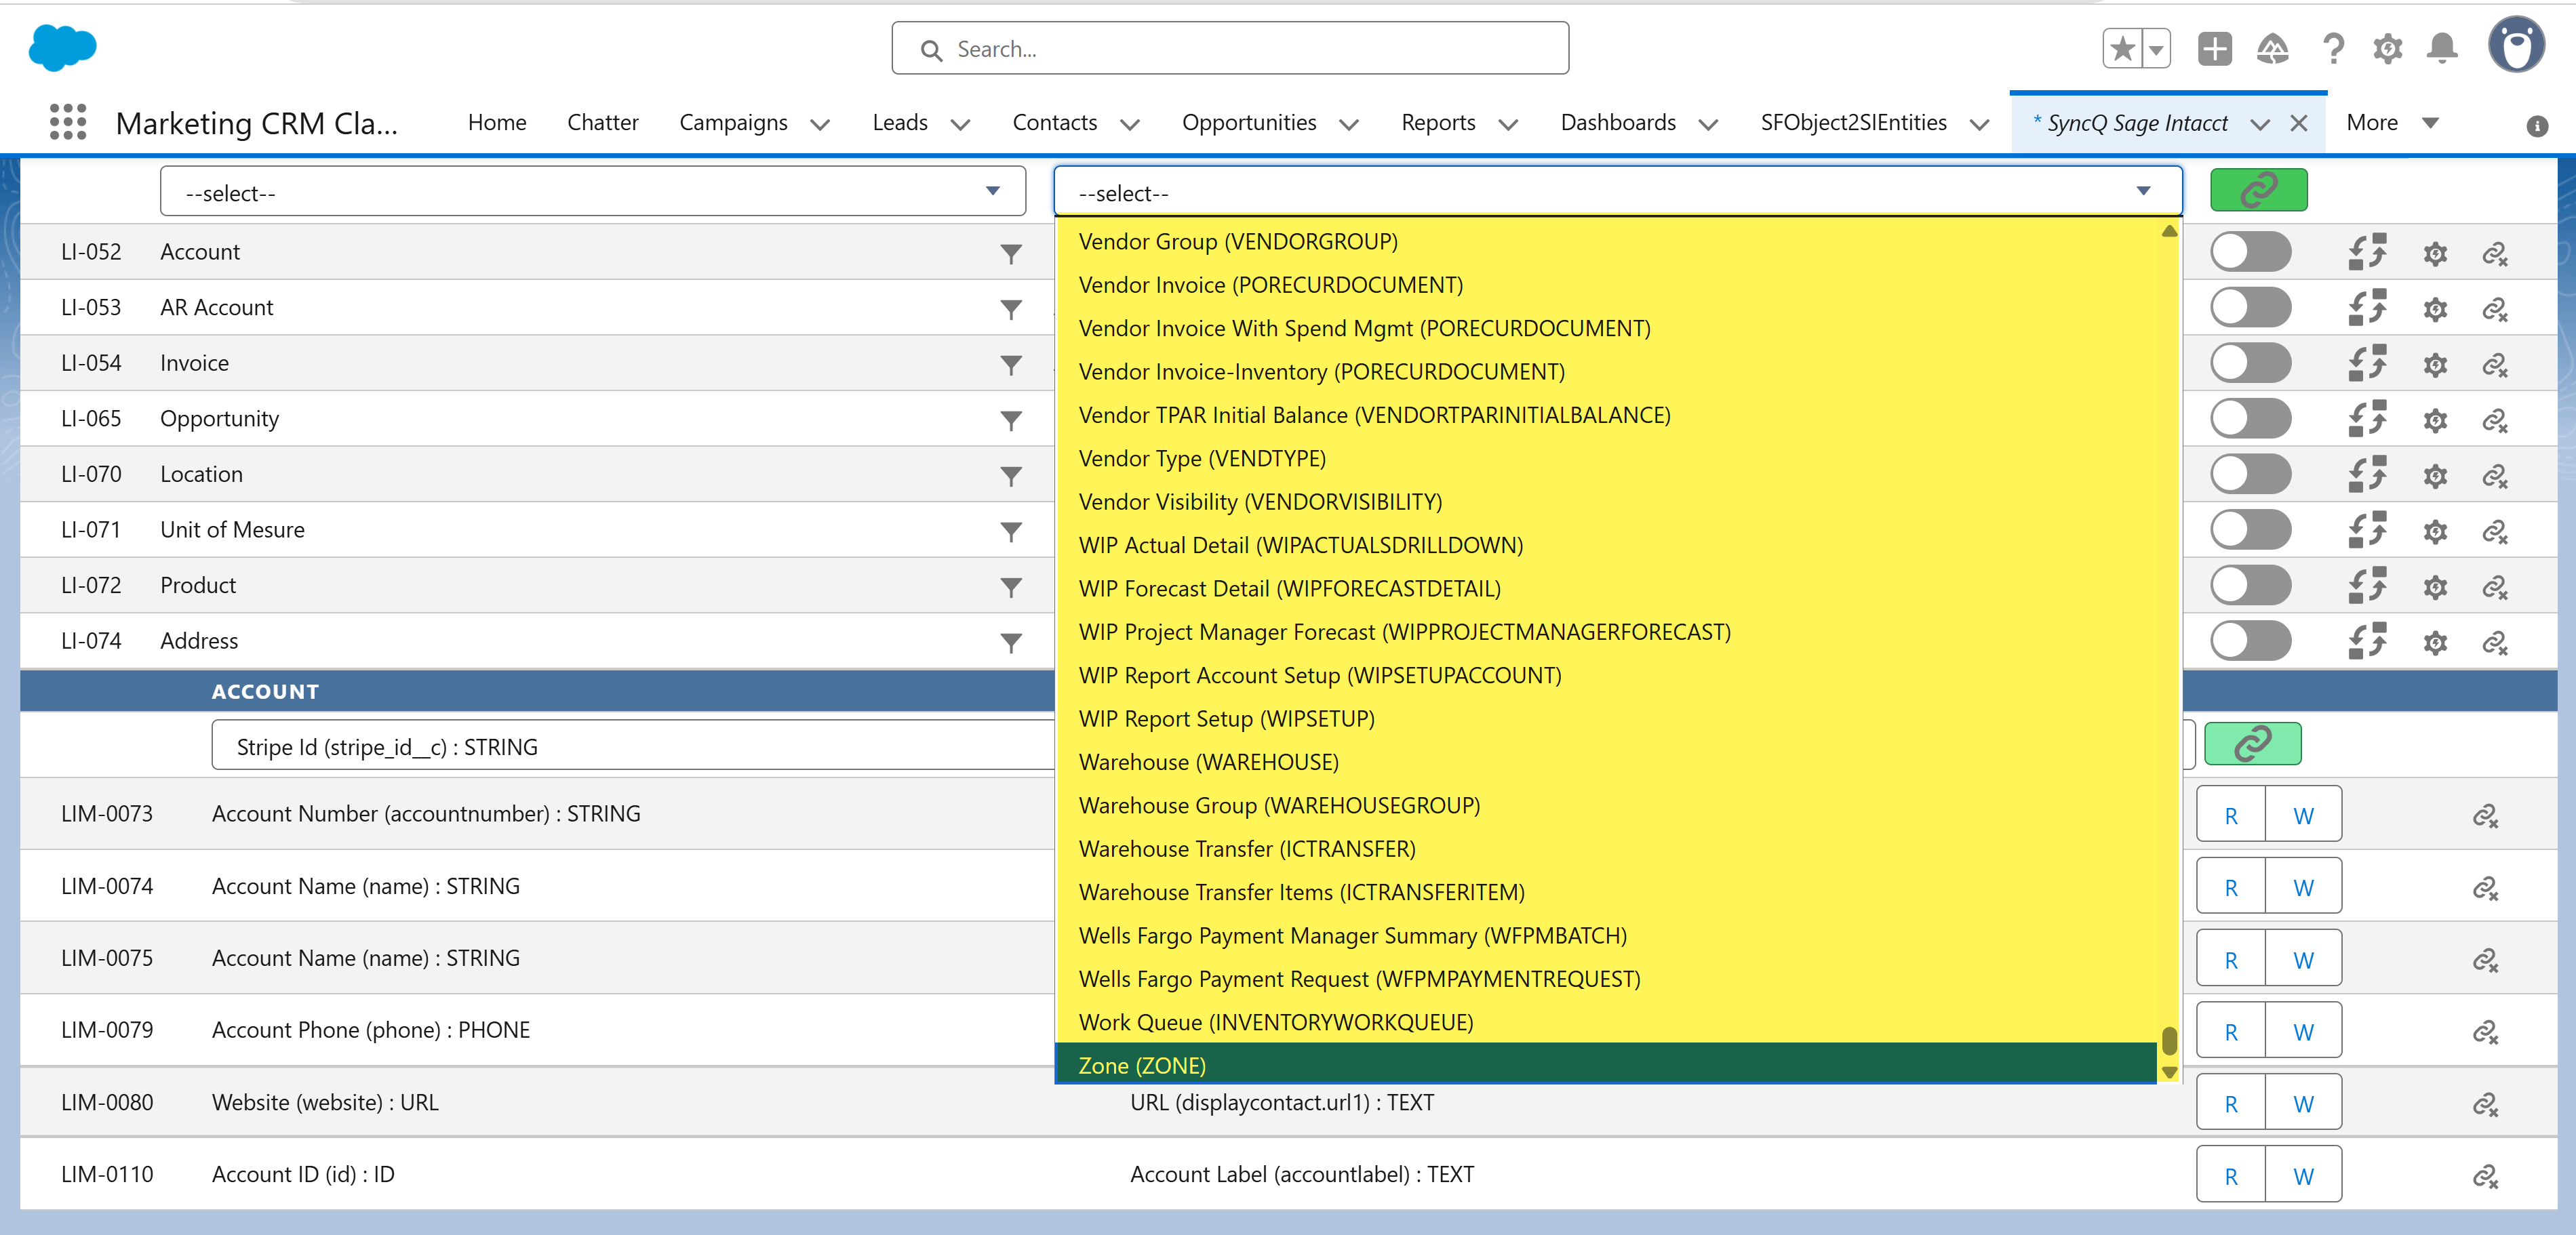
Task: Open the More tabs dropdown
Action: [2393, 123]
